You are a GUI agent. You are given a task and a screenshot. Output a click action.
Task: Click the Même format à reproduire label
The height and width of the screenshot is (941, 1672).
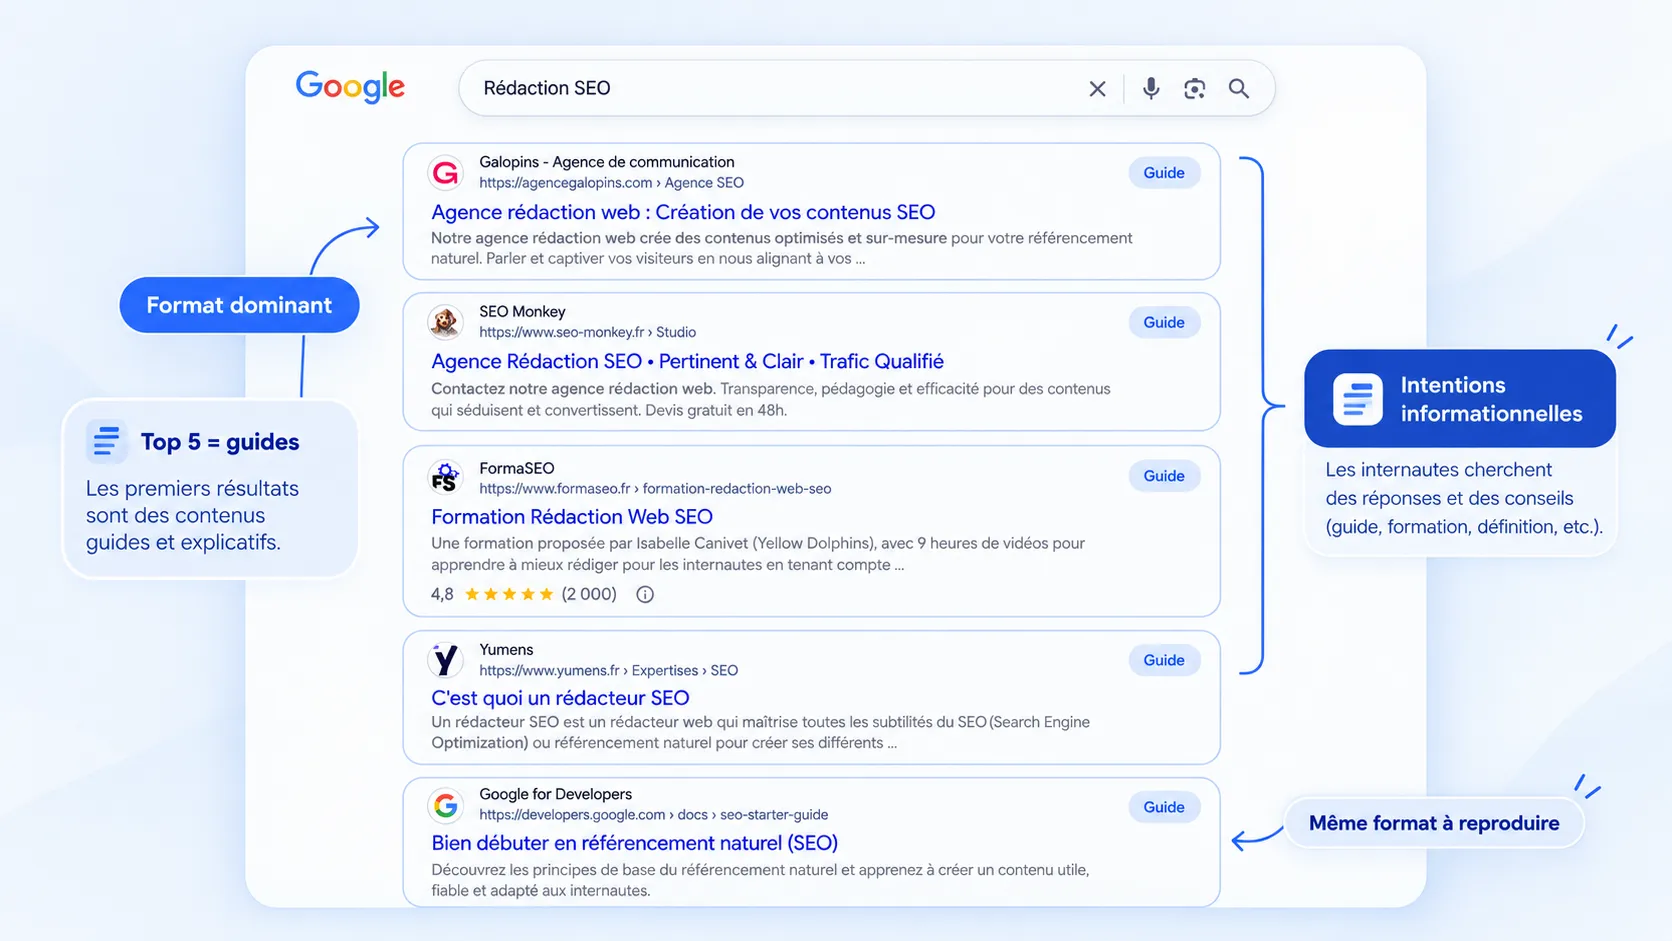pos(1434,823)
